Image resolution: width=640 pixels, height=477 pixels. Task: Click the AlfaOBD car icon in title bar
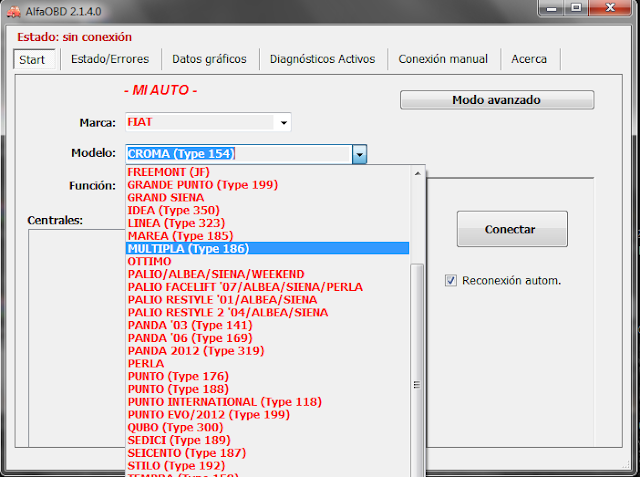13,11
